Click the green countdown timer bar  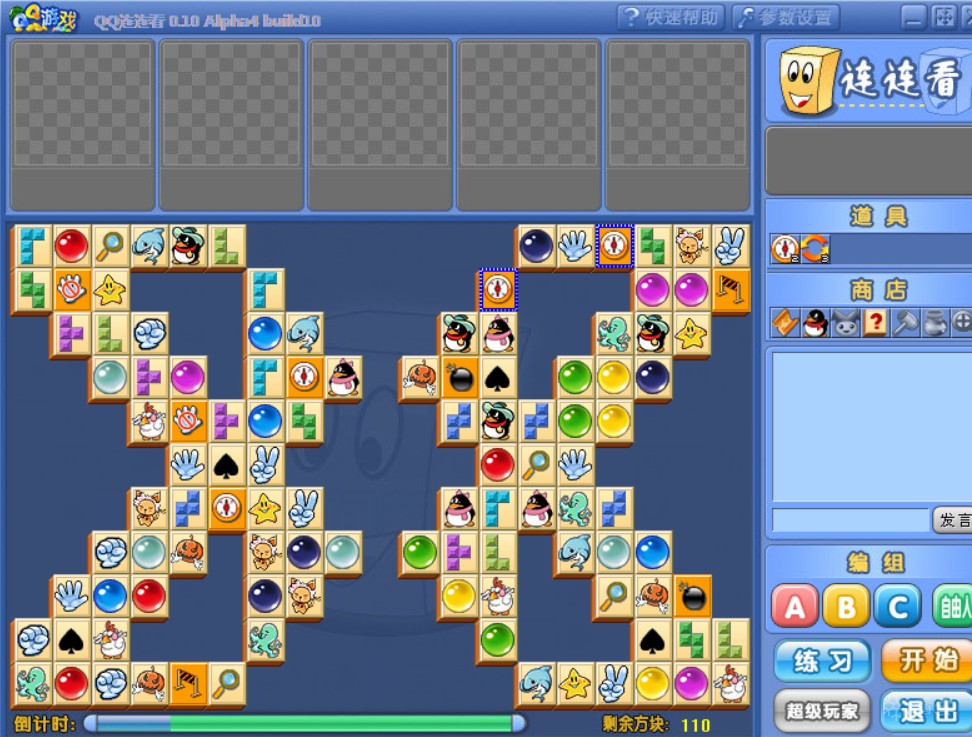click(x=305, y=723)
